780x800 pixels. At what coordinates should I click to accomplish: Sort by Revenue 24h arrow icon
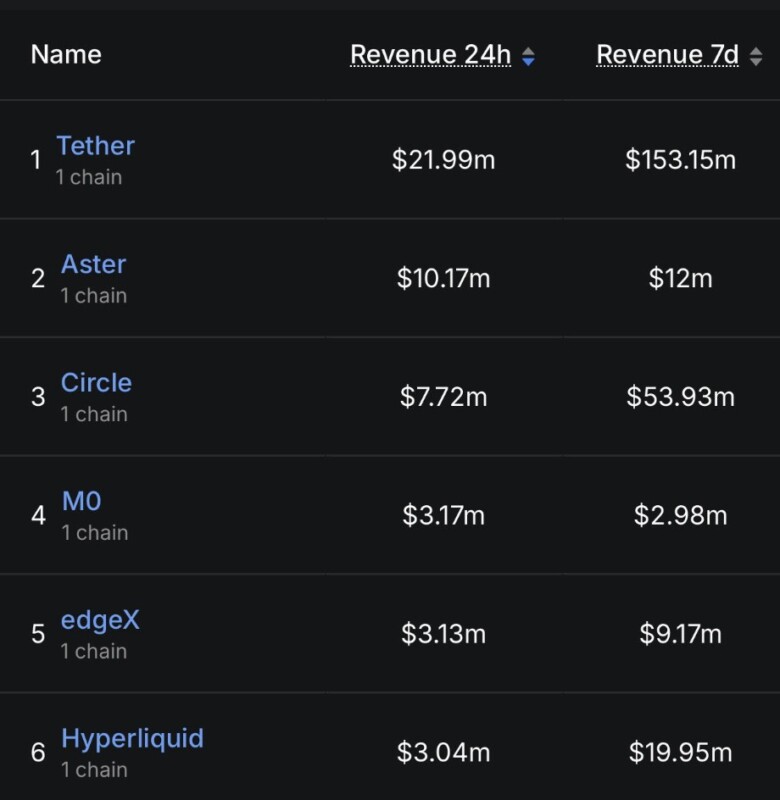coord(528,57)
